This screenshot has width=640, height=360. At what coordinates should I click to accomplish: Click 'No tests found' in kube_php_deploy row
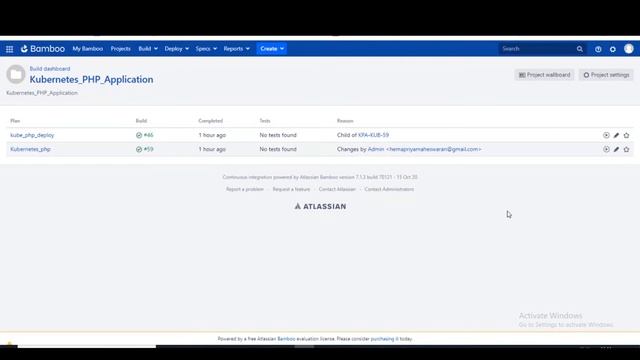278,135
